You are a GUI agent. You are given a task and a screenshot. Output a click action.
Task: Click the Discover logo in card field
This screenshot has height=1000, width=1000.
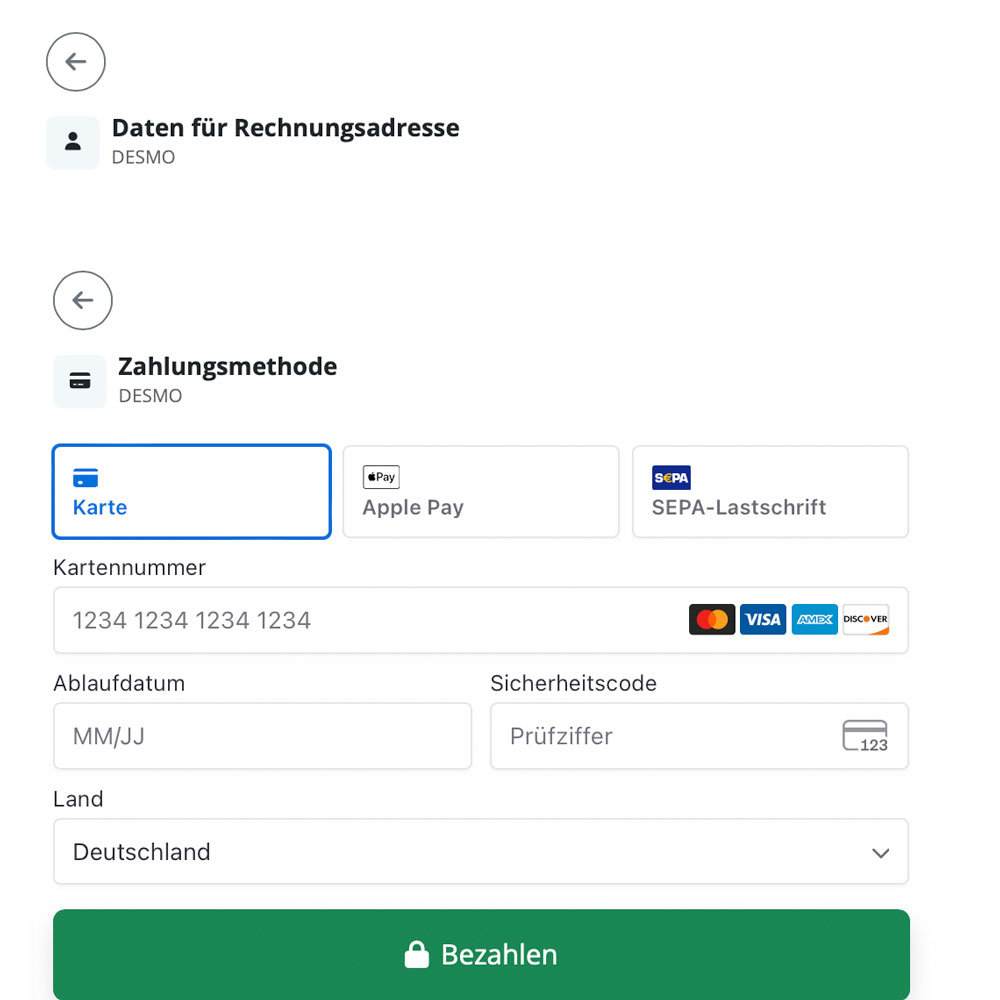point(866,620)
